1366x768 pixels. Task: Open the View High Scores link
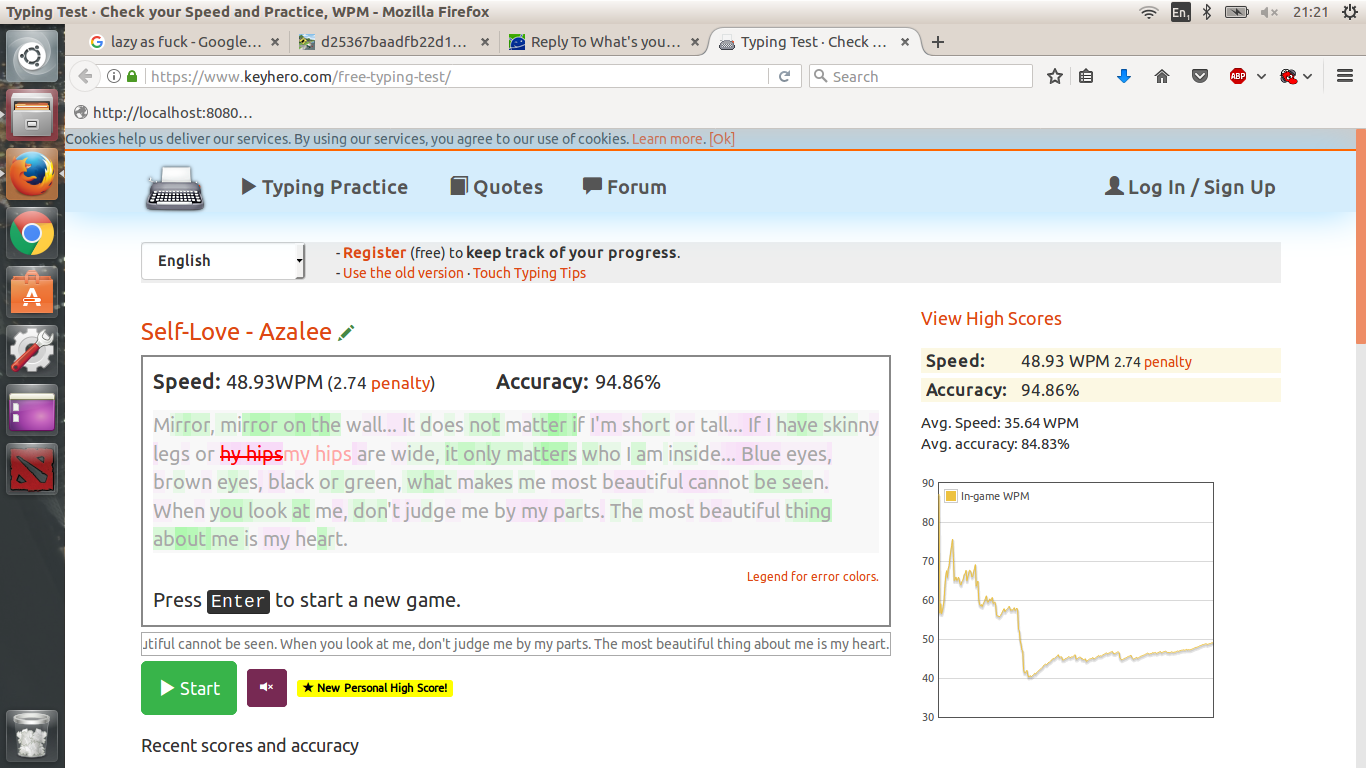(991, 319)
